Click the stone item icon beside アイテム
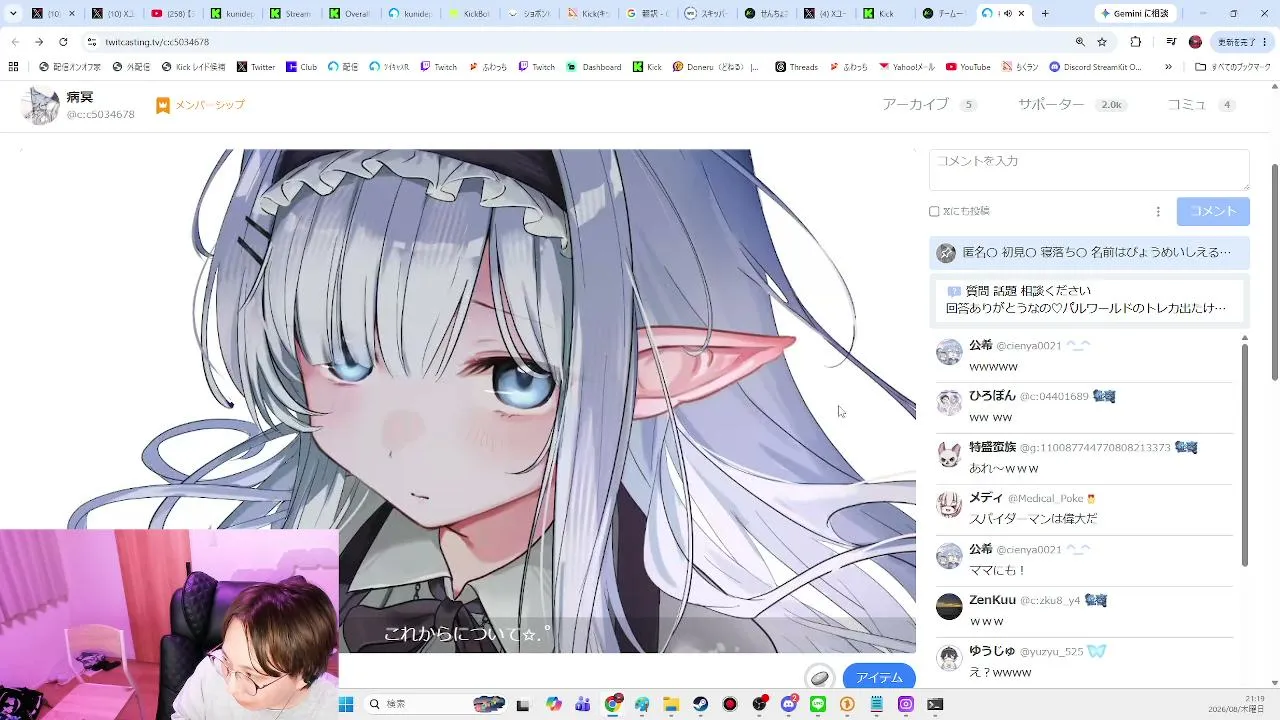 820,677
